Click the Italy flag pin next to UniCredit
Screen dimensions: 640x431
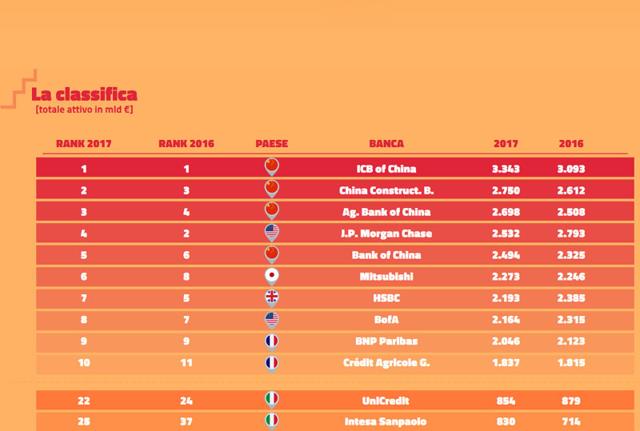(x=271, y=399)
